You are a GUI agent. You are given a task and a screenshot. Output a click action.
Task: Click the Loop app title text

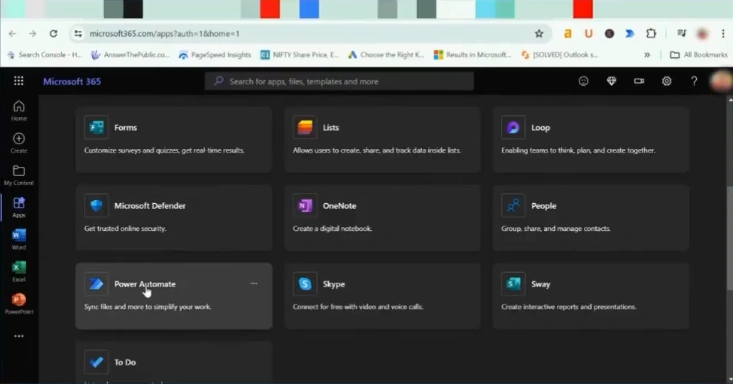(x=540, y=127)
